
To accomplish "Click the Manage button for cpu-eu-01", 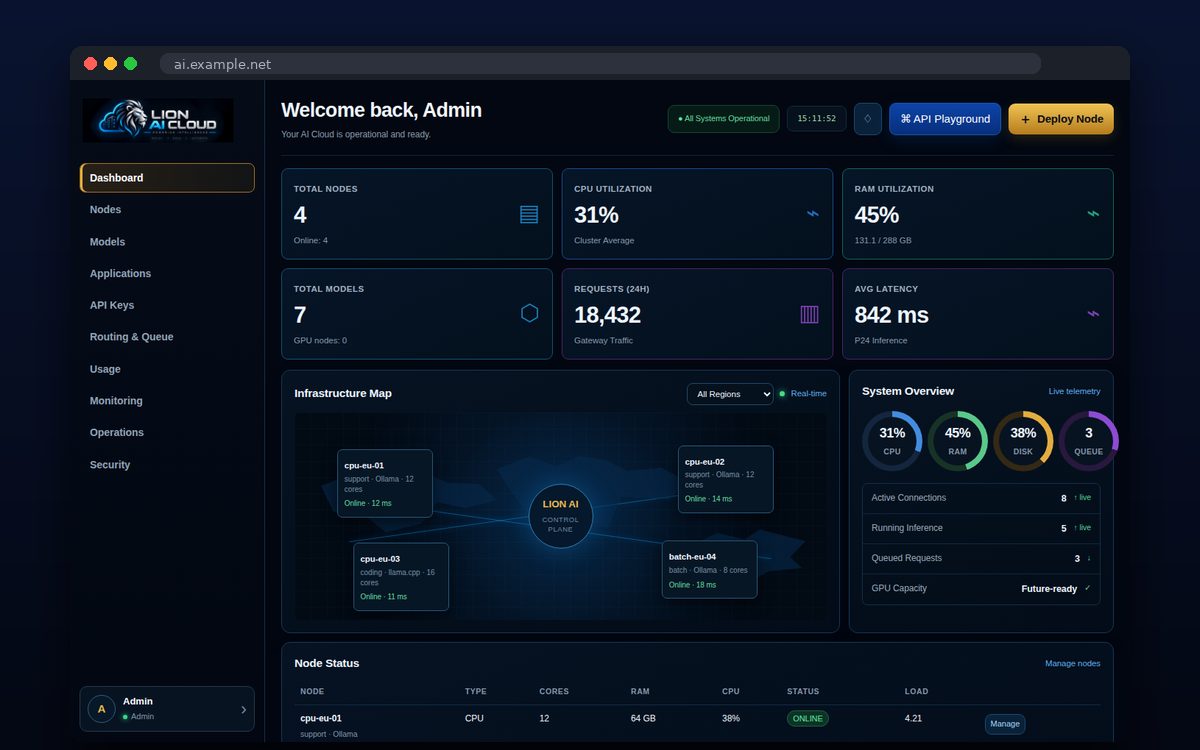I will click(1005, 724).
